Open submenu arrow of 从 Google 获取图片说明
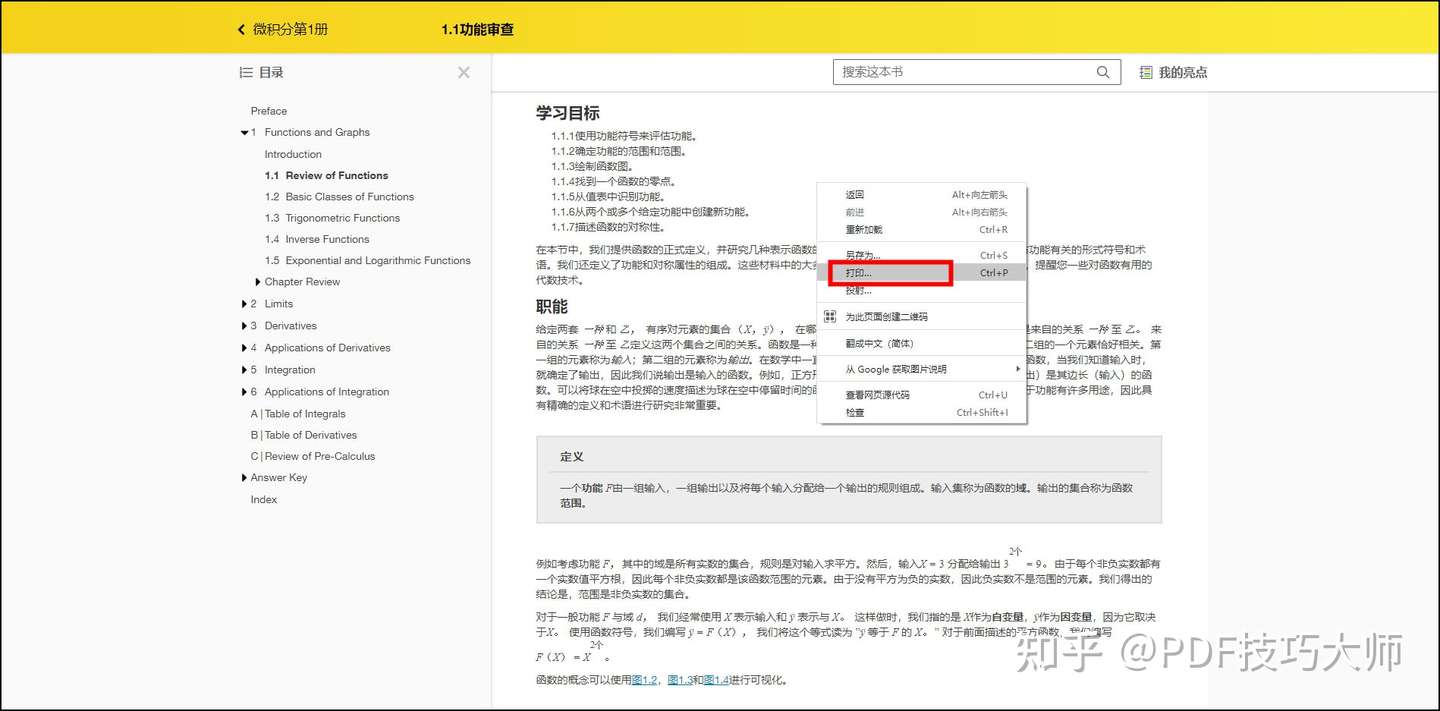The image size is (1440, 711). tap(1018, 369)
